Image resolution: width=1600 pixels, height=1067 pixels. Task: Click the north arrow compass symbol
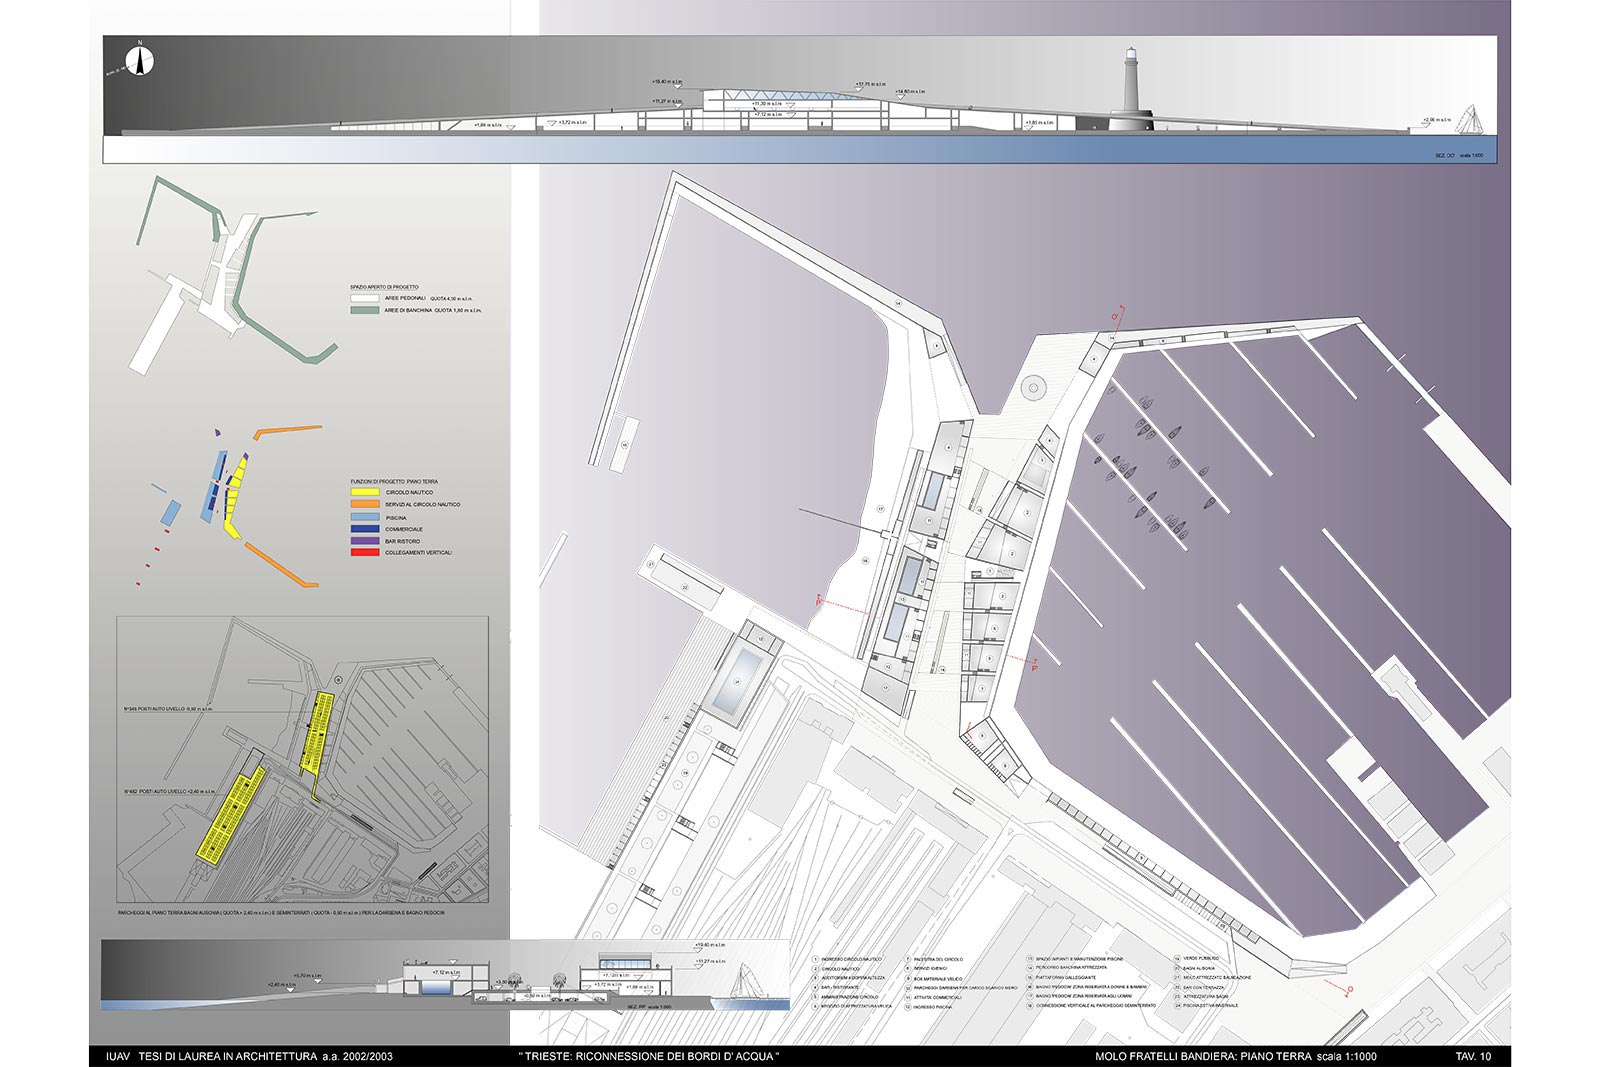(142, 60)
